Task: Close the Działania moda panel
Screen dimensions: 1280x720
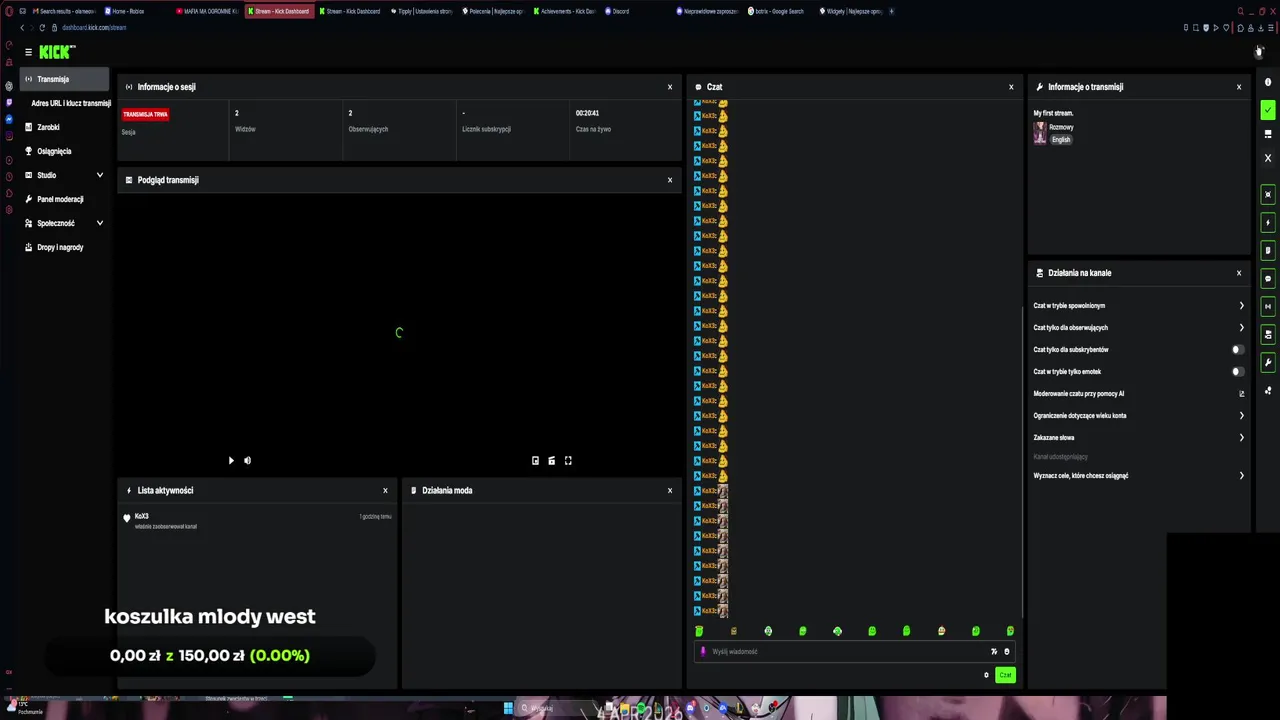Action: (x=670, y=491)
